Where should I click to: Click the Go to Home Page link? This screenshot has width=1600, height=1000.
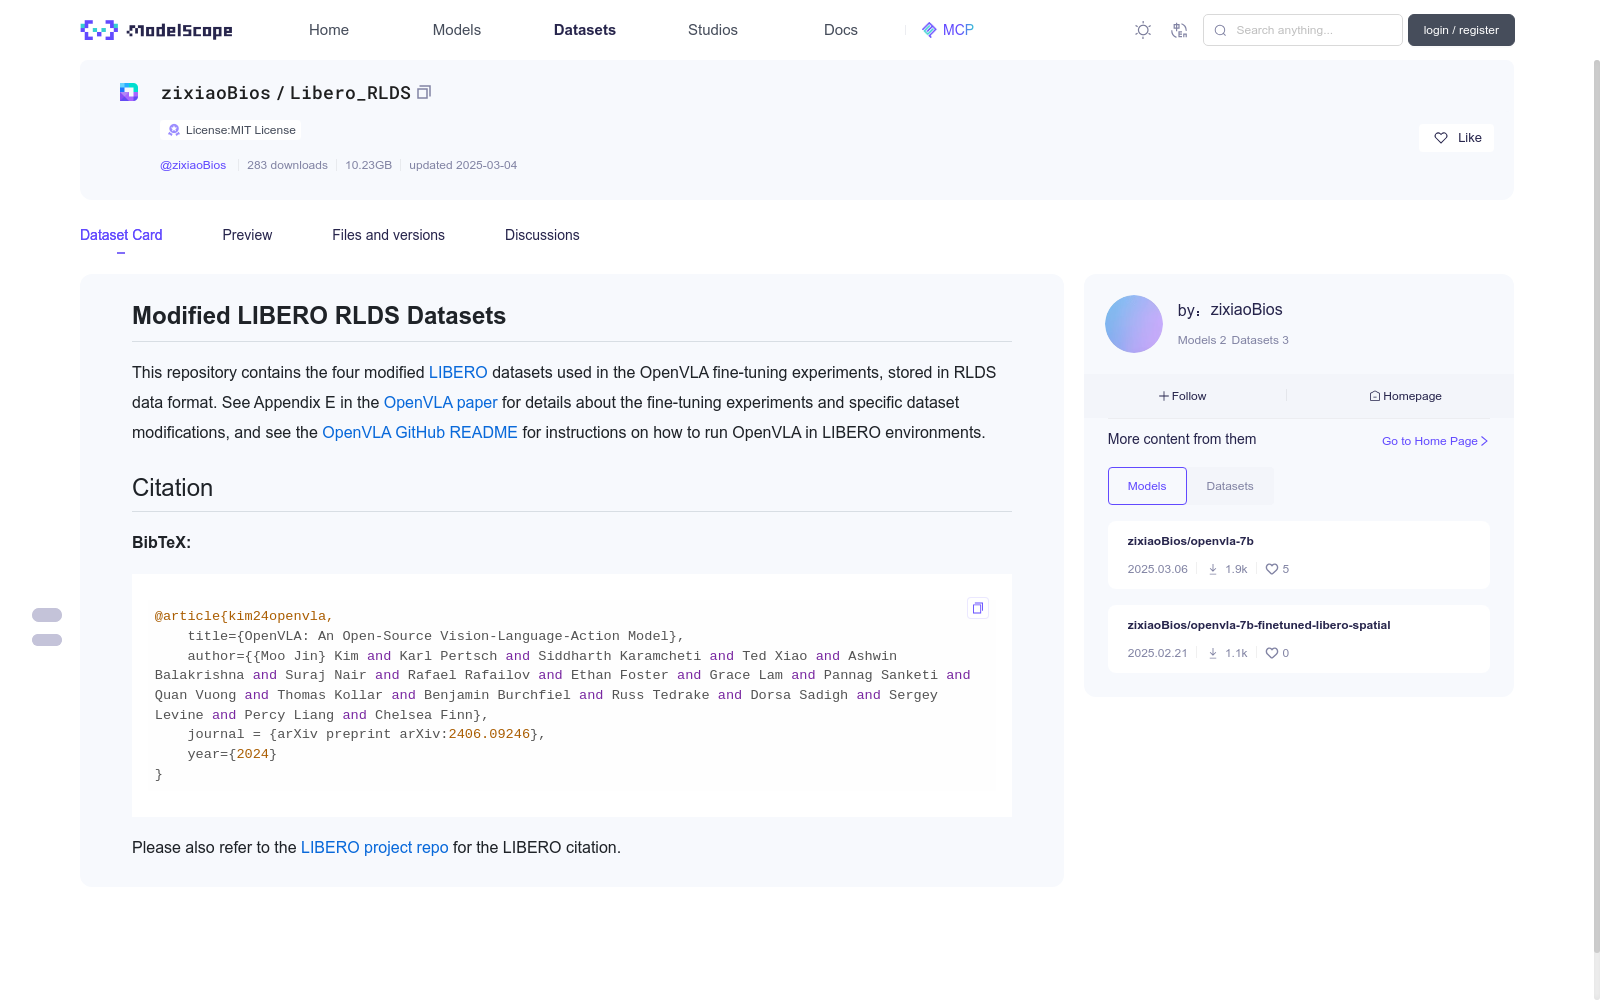(1435, 441)
